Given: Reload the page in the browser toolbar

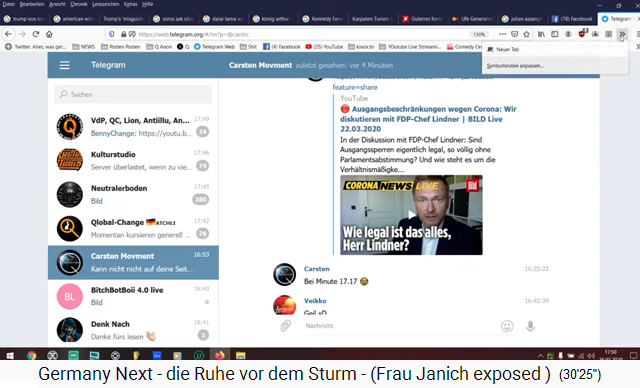Looking at the screenshot, I should pos(36,34).
